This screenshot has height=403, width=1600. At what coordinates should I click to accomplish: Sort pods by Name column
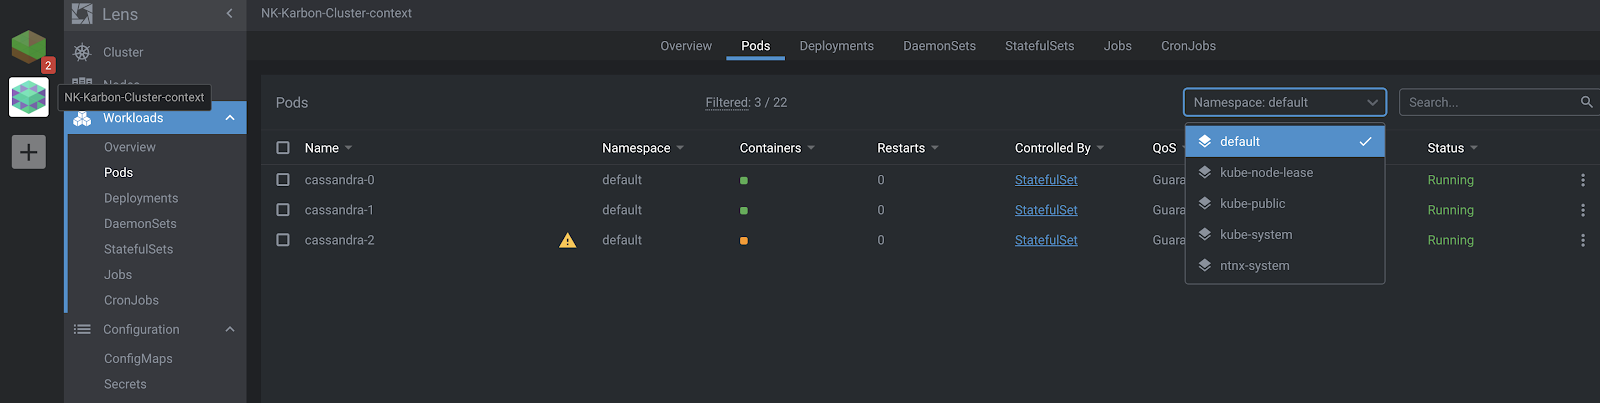pos(328,148)
